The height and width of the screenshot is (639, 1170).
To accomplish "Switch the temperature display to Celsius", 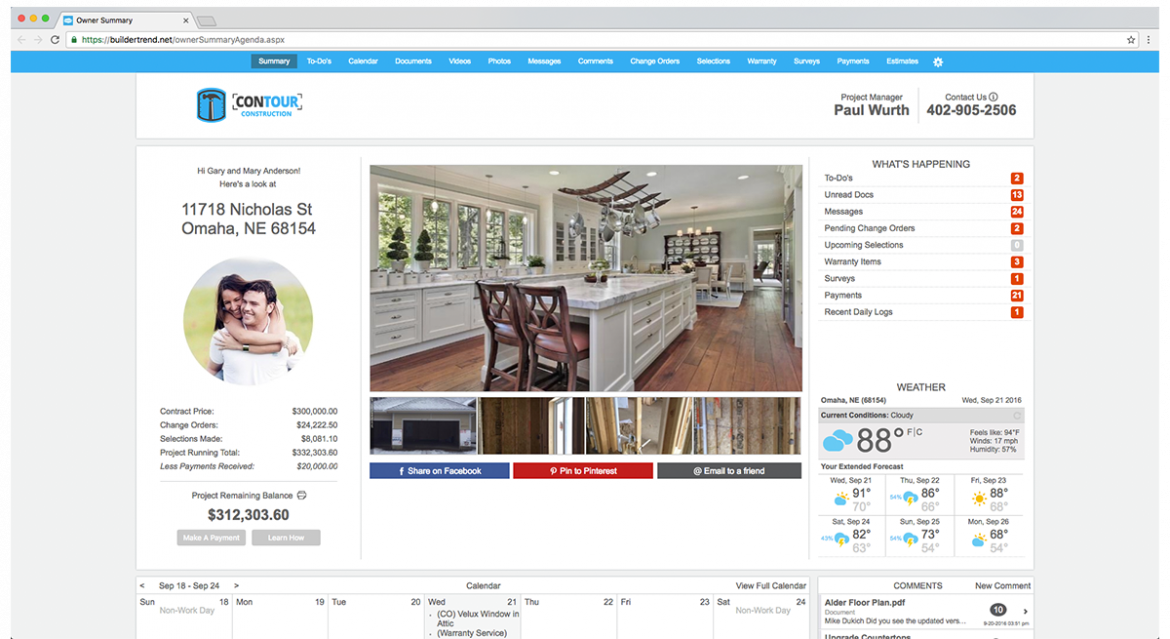I will tap(918, 432).
